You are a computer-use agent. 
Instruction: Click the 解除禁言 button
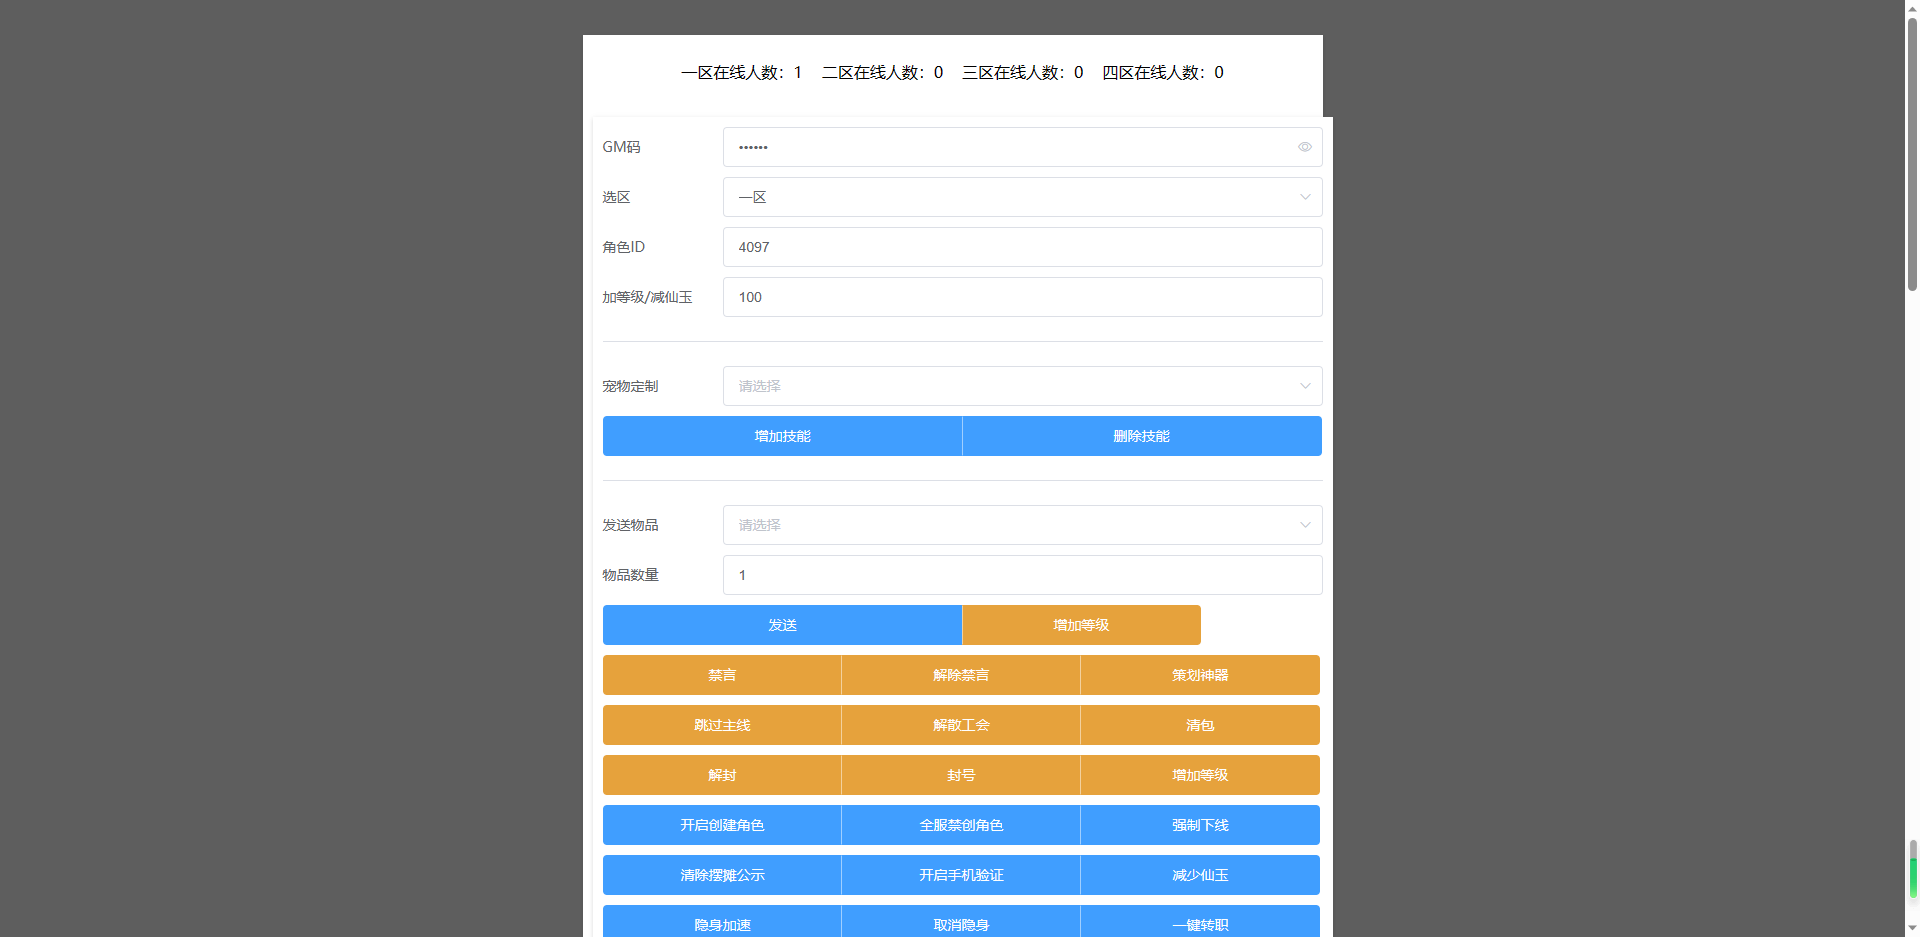961,675
